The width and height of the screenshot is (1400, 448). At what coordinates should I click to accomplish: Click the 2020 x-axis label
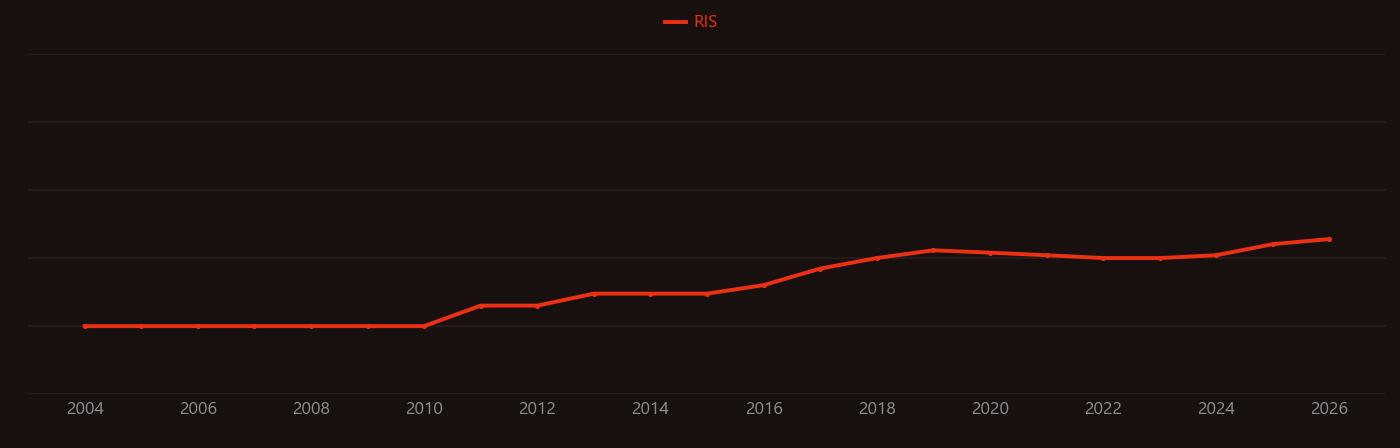(990, 409)
